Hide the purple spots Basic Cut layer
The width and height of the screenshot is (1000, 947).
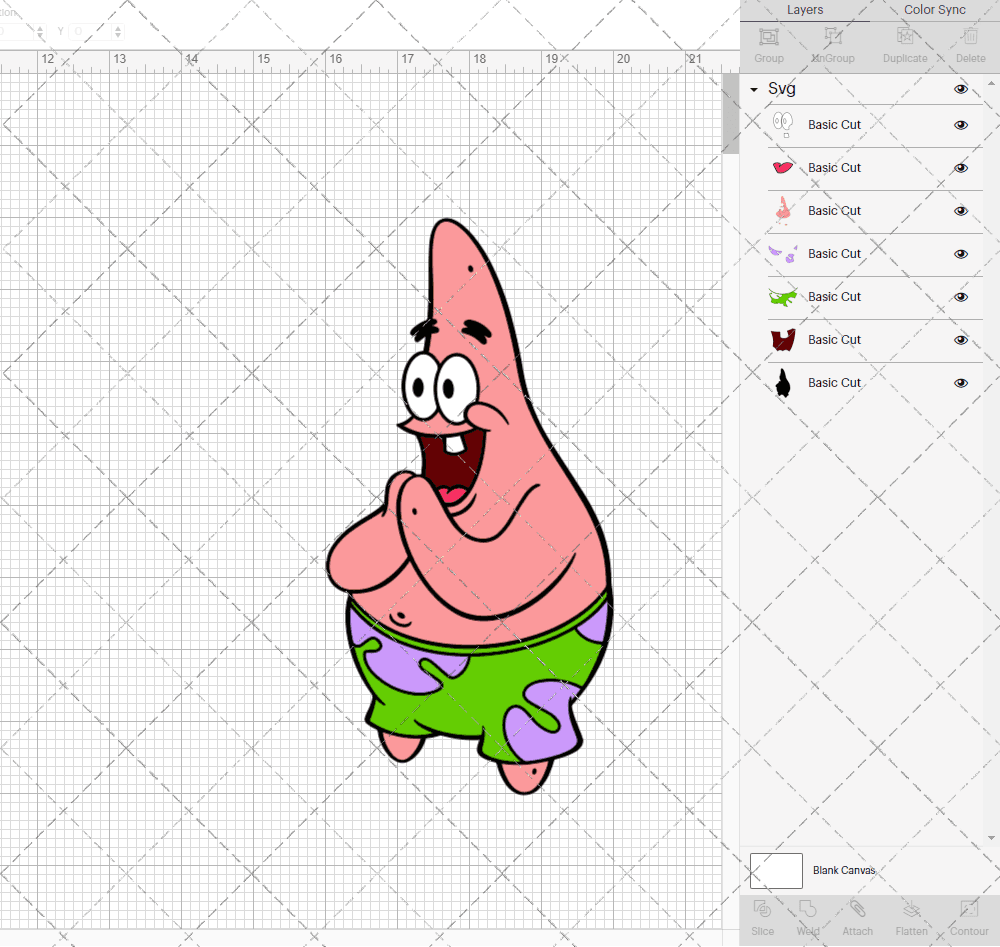(960, 254)
